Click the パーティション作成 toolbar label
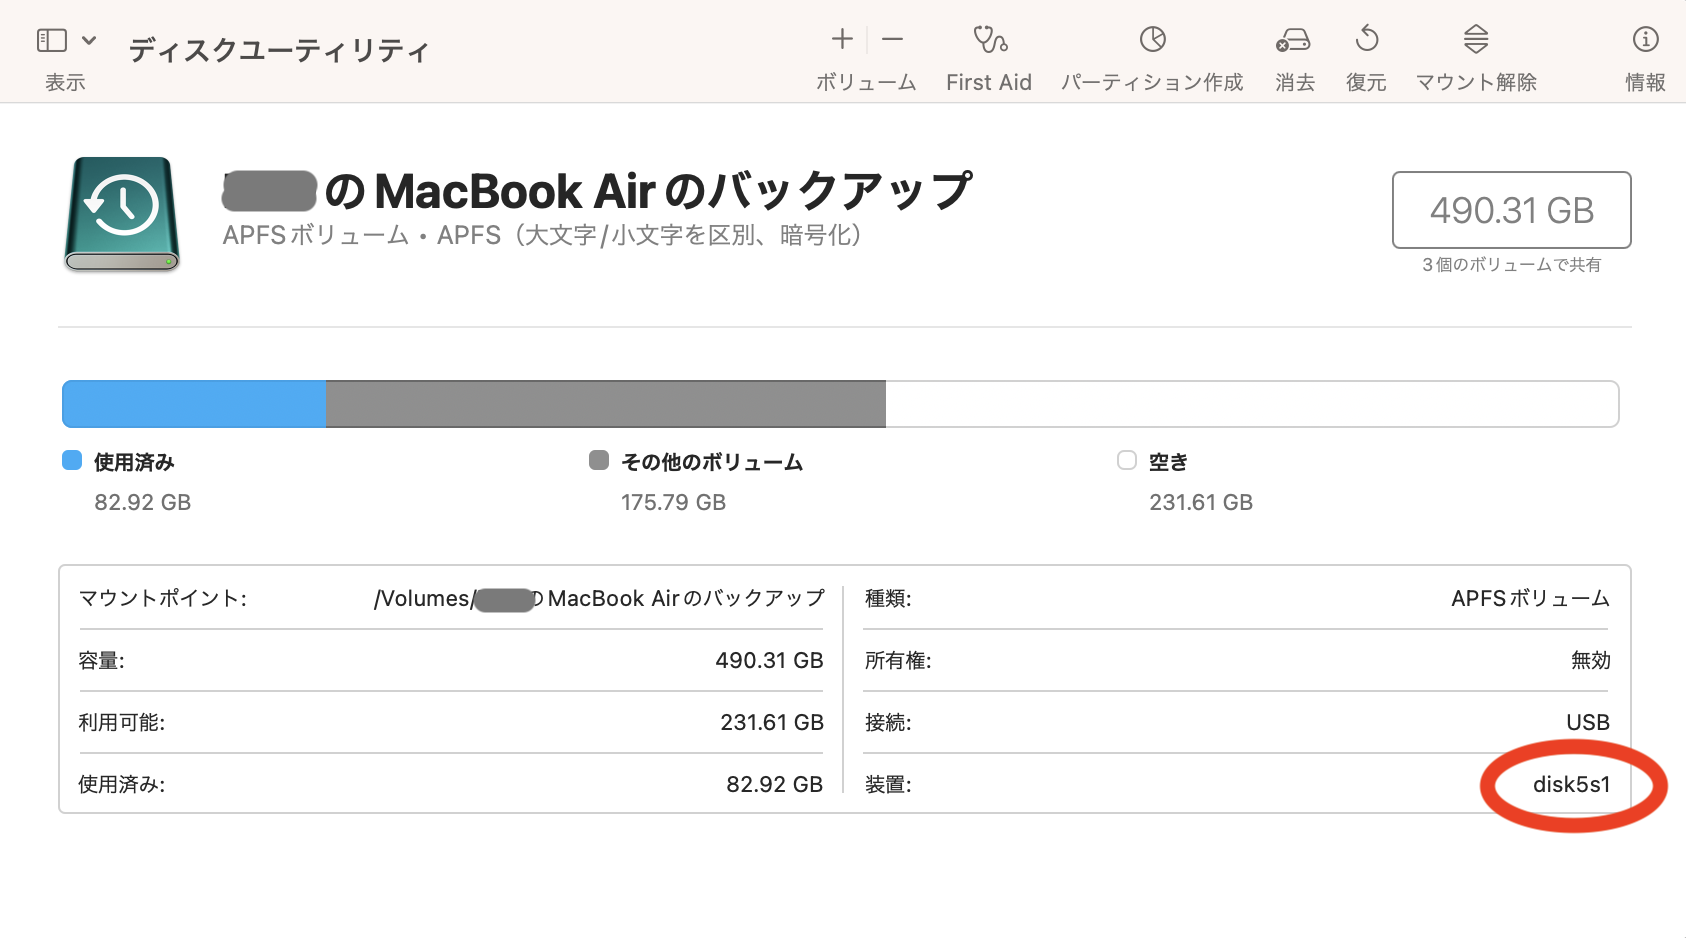This screenshot has height=938, width=1686. tap(1152, 82)
